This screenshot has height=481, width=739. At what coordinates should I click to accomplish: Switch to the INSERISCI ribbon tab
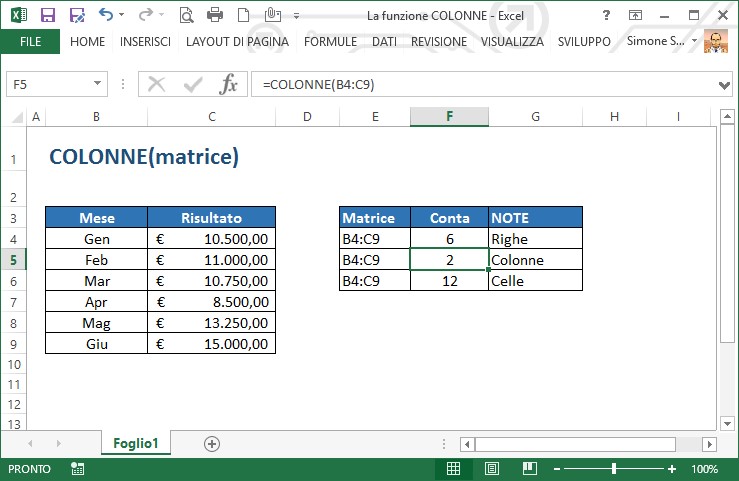(145, 41)
